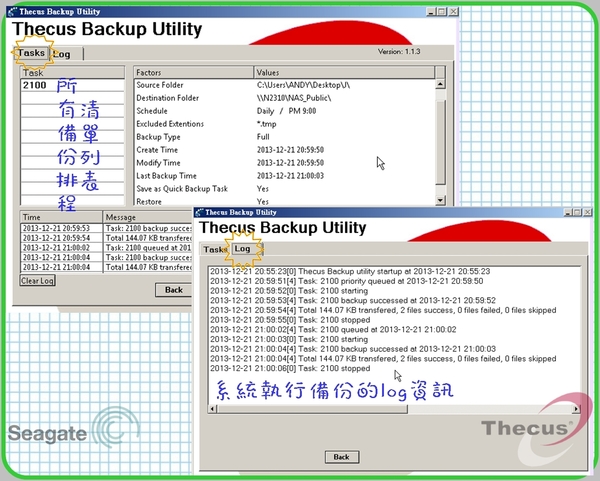The height and width of the screenshot is (481, 600).
Task: Select the Create Time row
Action: click(285, 150)
